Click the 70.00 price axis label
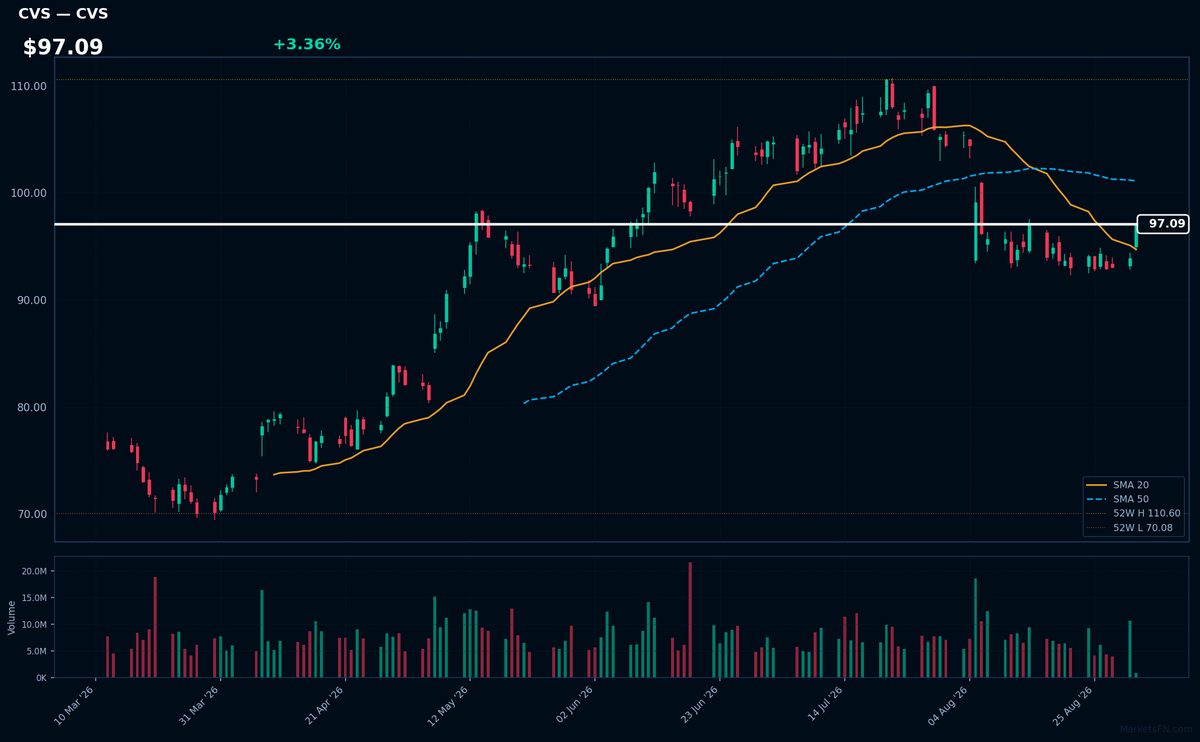The height and width of the screenshot is (742, 1200). tap(33, 514)
